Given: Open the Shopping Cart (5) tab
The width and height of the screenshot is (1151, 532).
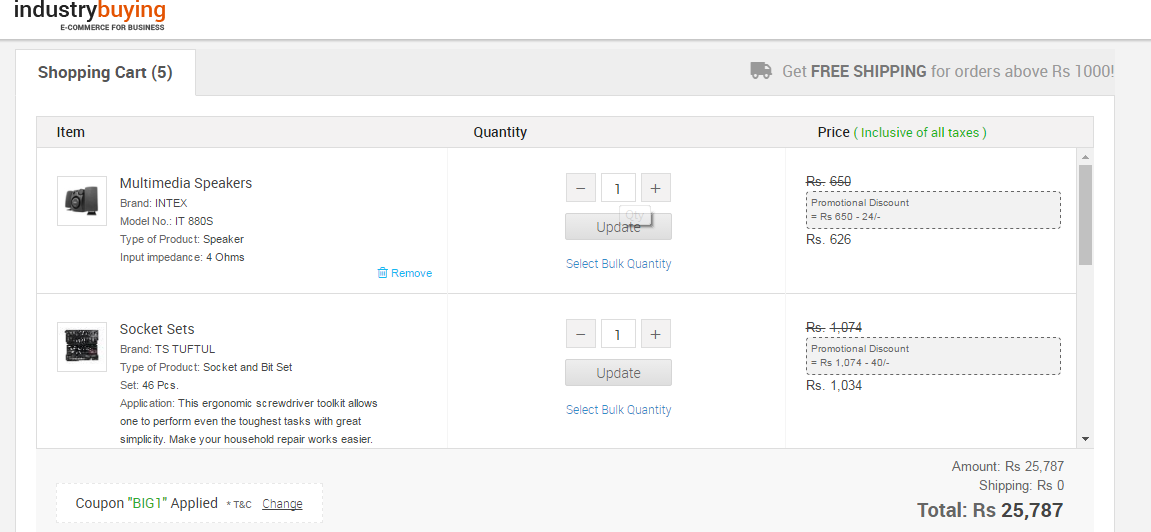Looking at the screenshot, I should pyautogui.click(x=105, y=73).
